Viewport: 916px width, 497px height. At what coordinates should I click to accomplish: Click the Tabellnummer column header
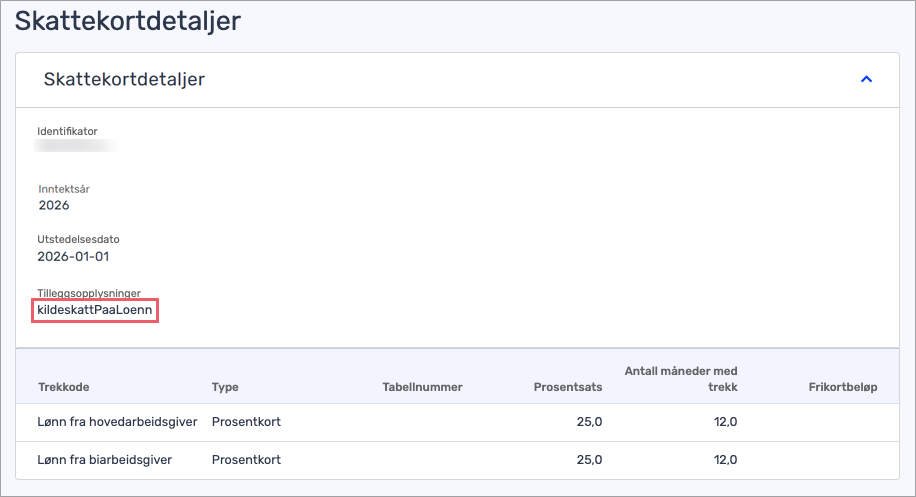point(422,387)
